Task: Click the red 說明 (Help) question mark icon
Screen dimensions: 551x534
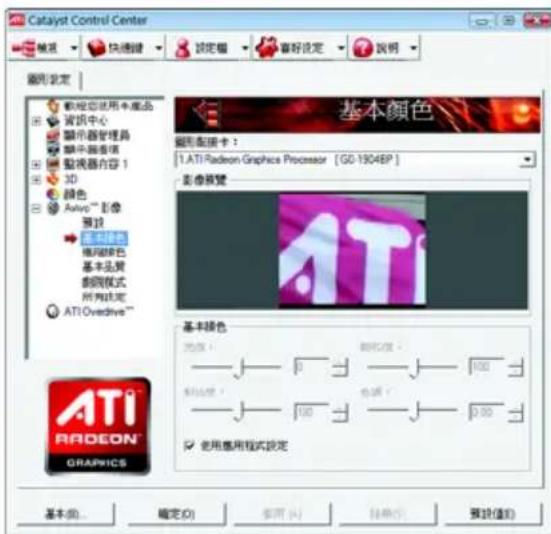Action: point(362,48)
